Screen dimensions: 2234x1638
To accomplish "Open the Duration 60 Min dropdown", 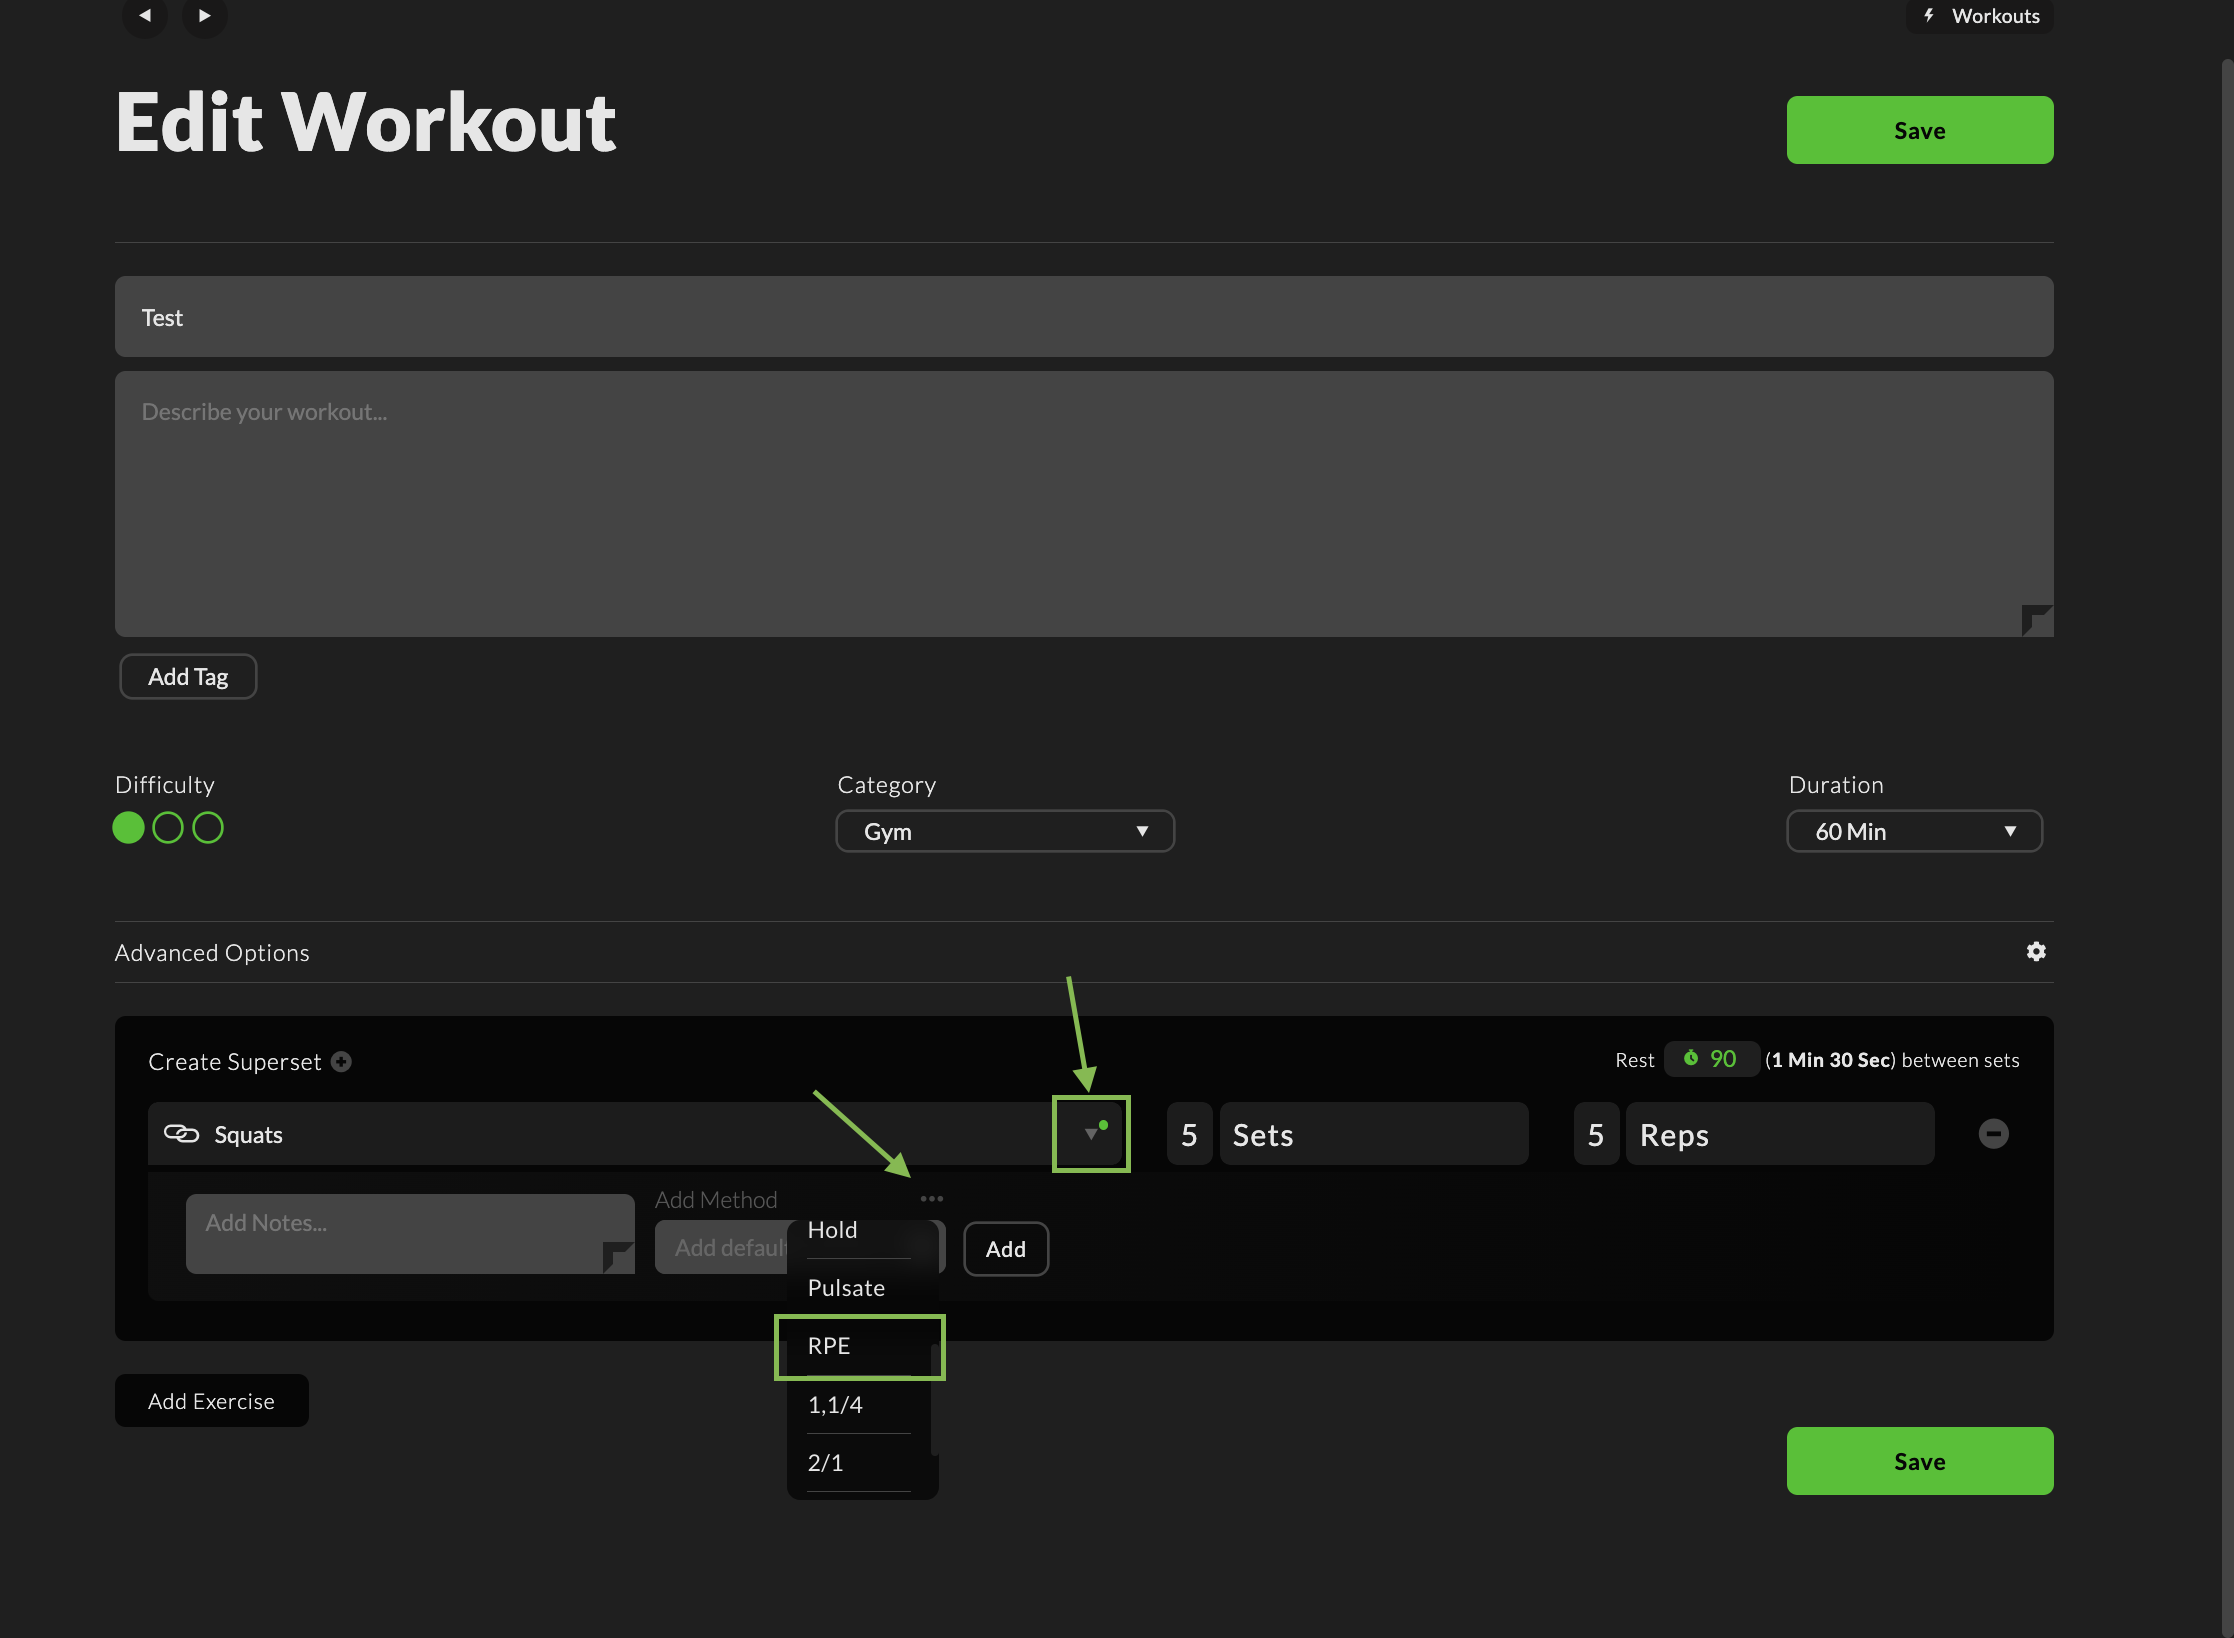I will pos(1913,831).
